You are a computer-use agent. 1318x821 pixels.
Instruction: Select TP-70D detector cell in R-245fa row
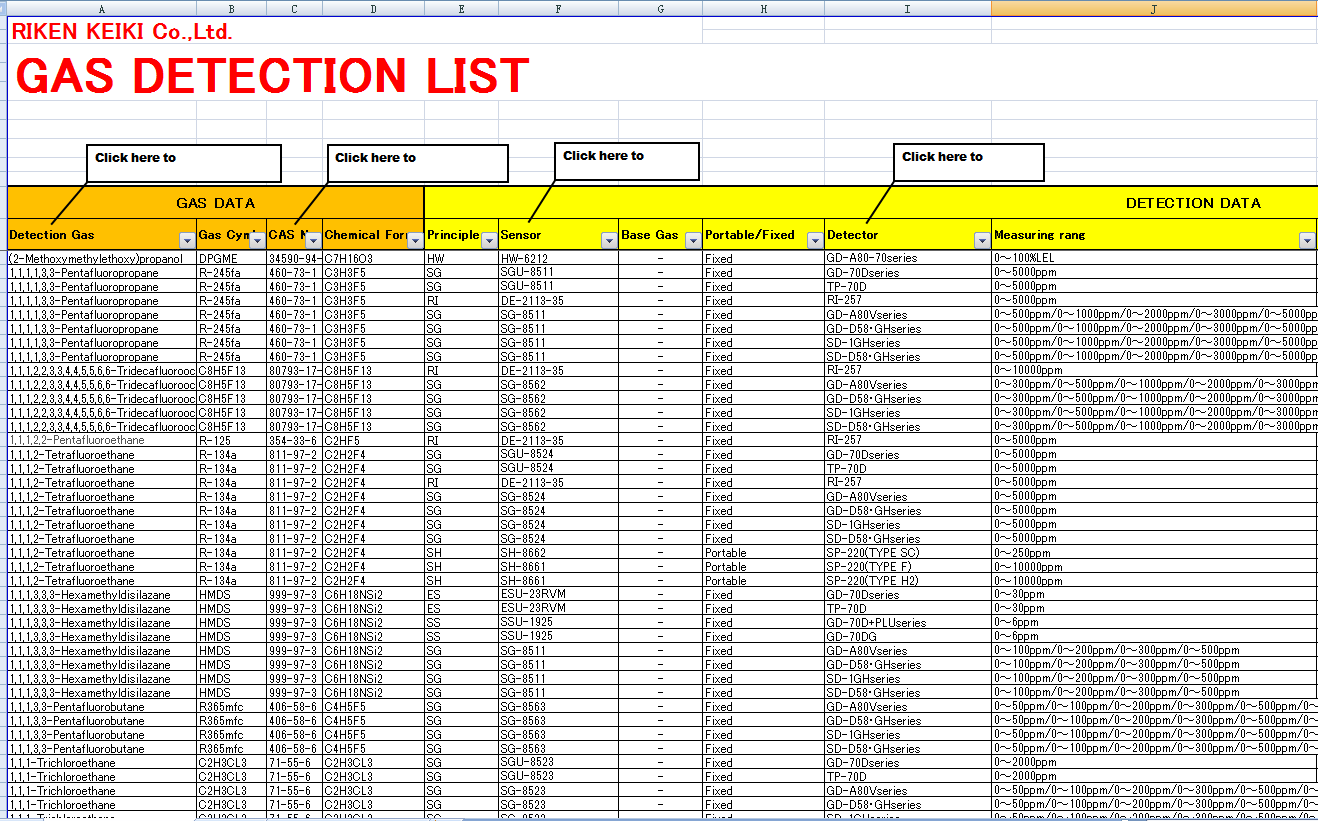pyautogui.click(x=908, y=286)
